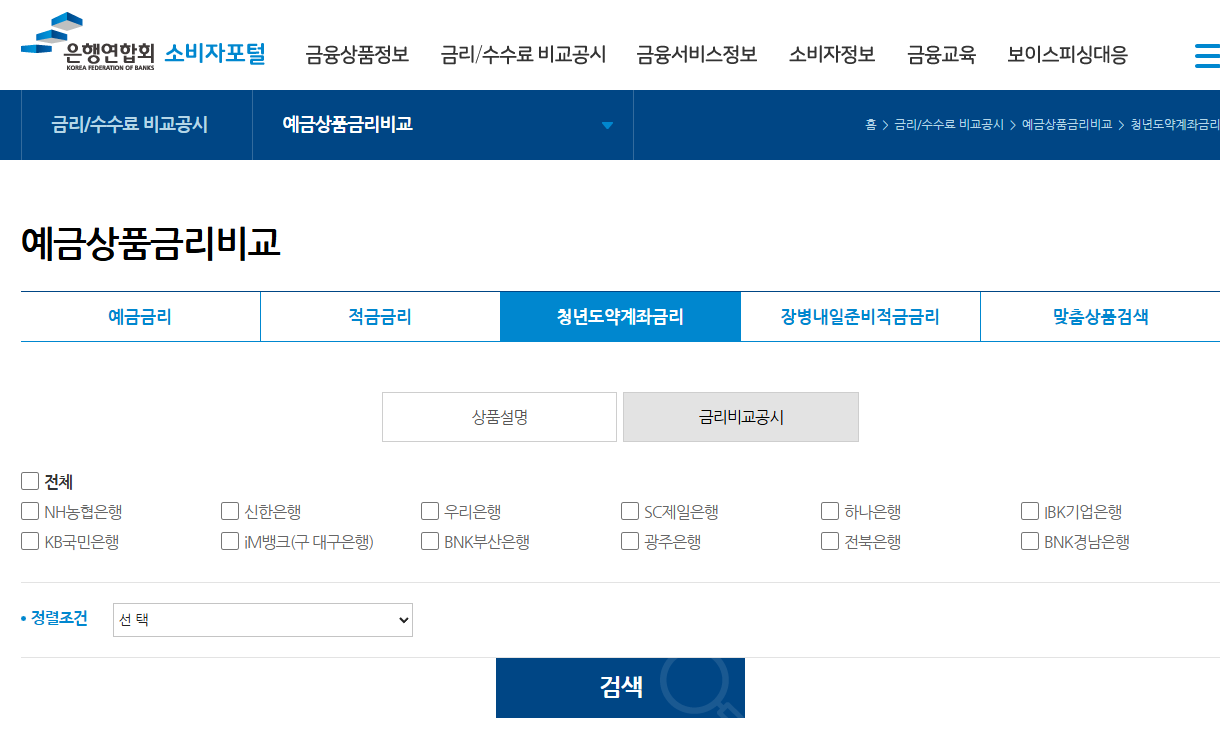Click the 금리/수수료 비교공시 section label in blue bar

pyautogui.click(x=130, y=125)
